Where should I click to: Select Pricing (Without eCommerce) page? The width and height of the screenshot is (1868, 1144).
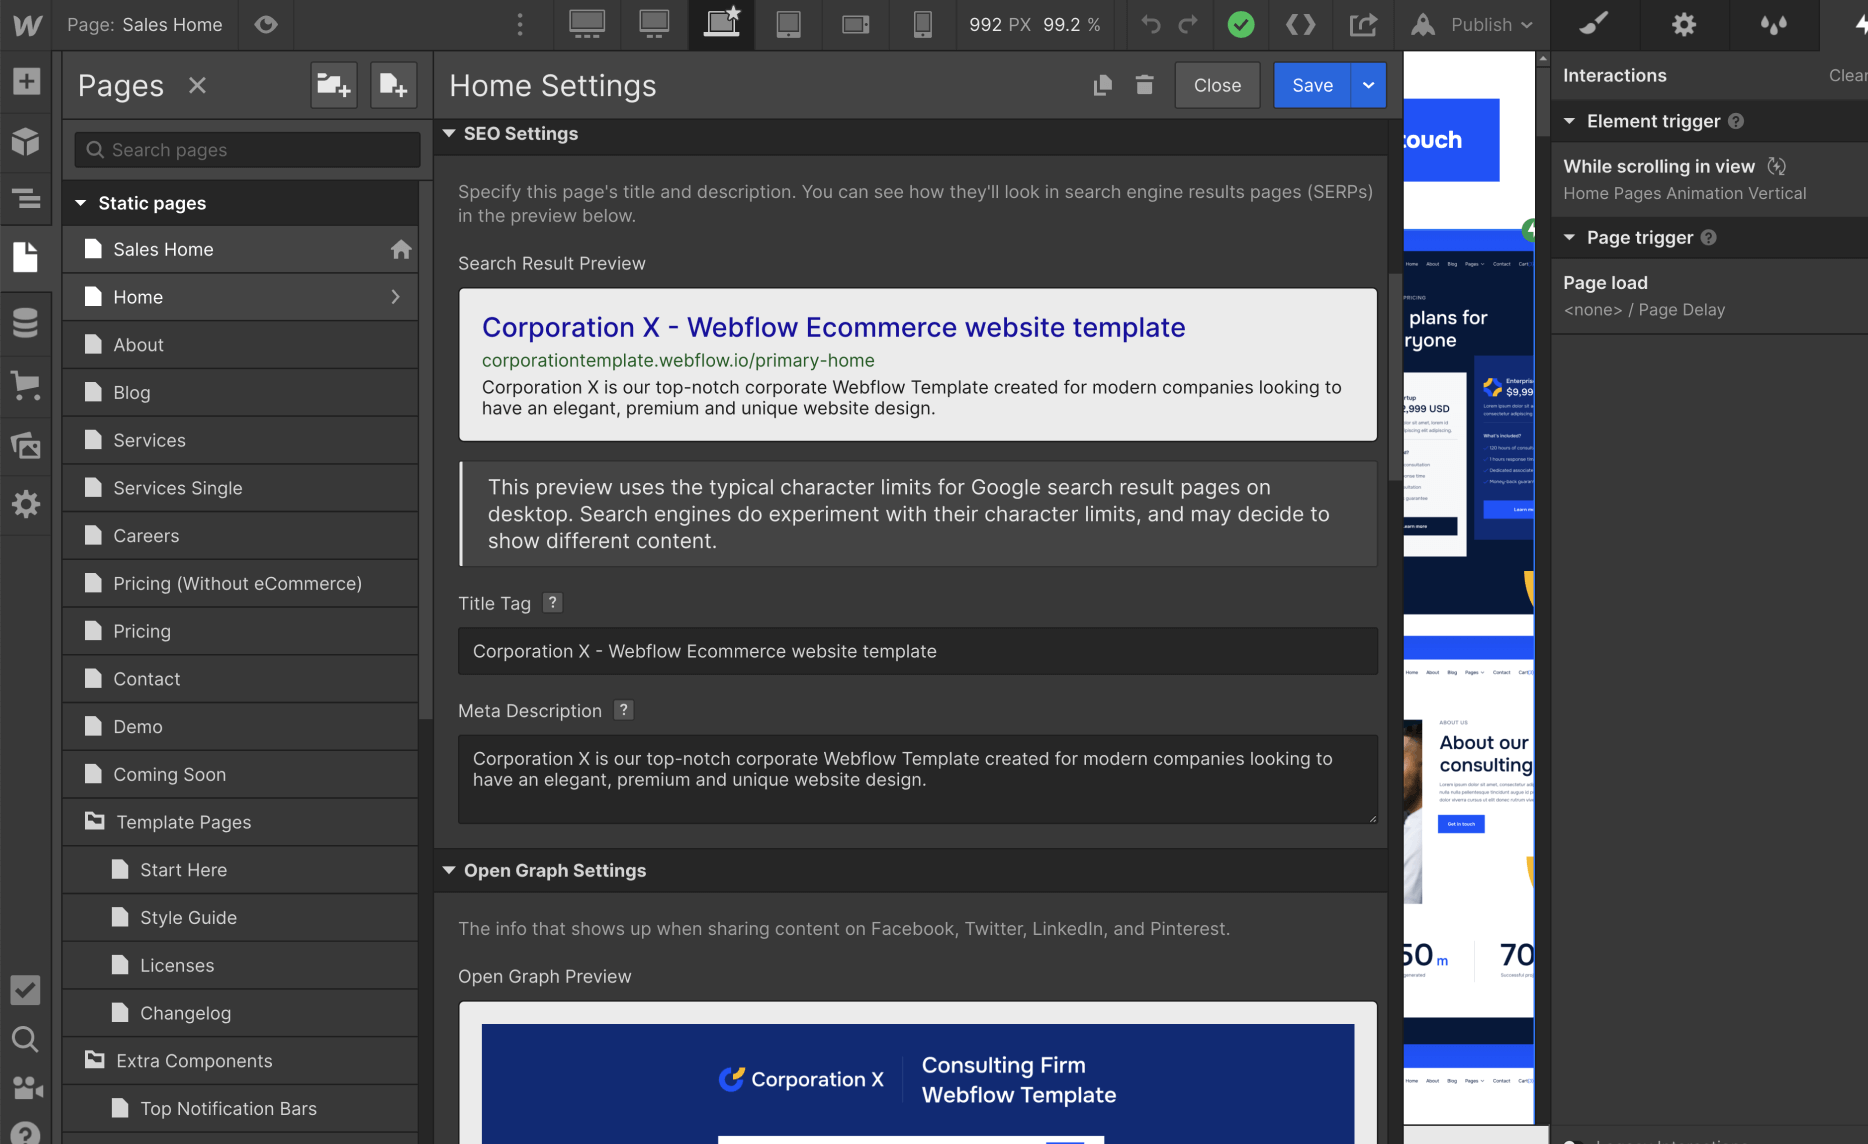tap(240, 584)
